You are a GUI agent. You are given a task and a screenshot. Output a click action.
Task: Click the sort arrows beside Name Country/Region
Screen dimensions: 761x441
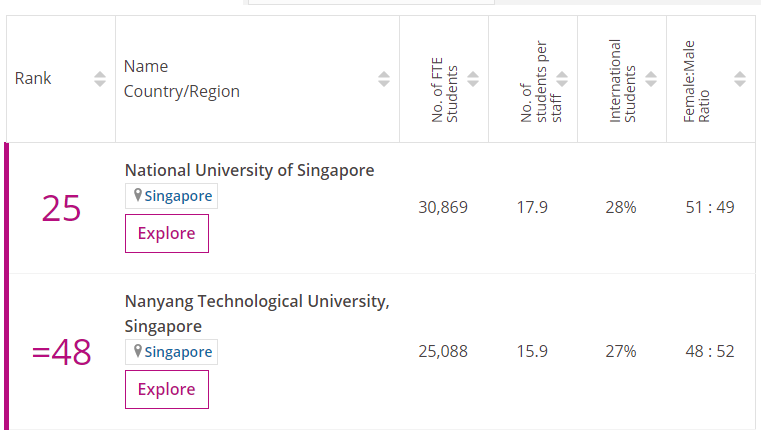click(x=384, y=79)
